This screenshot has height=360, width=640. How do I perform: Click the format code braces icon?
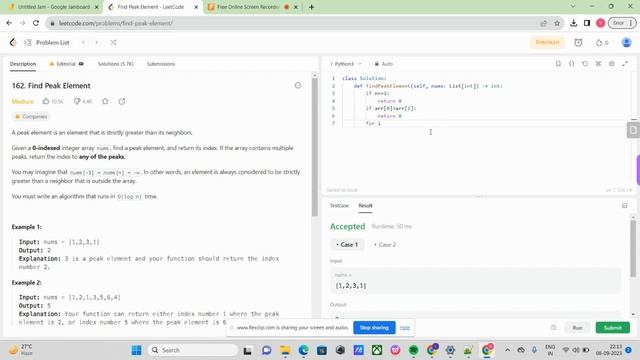[571, 64]
